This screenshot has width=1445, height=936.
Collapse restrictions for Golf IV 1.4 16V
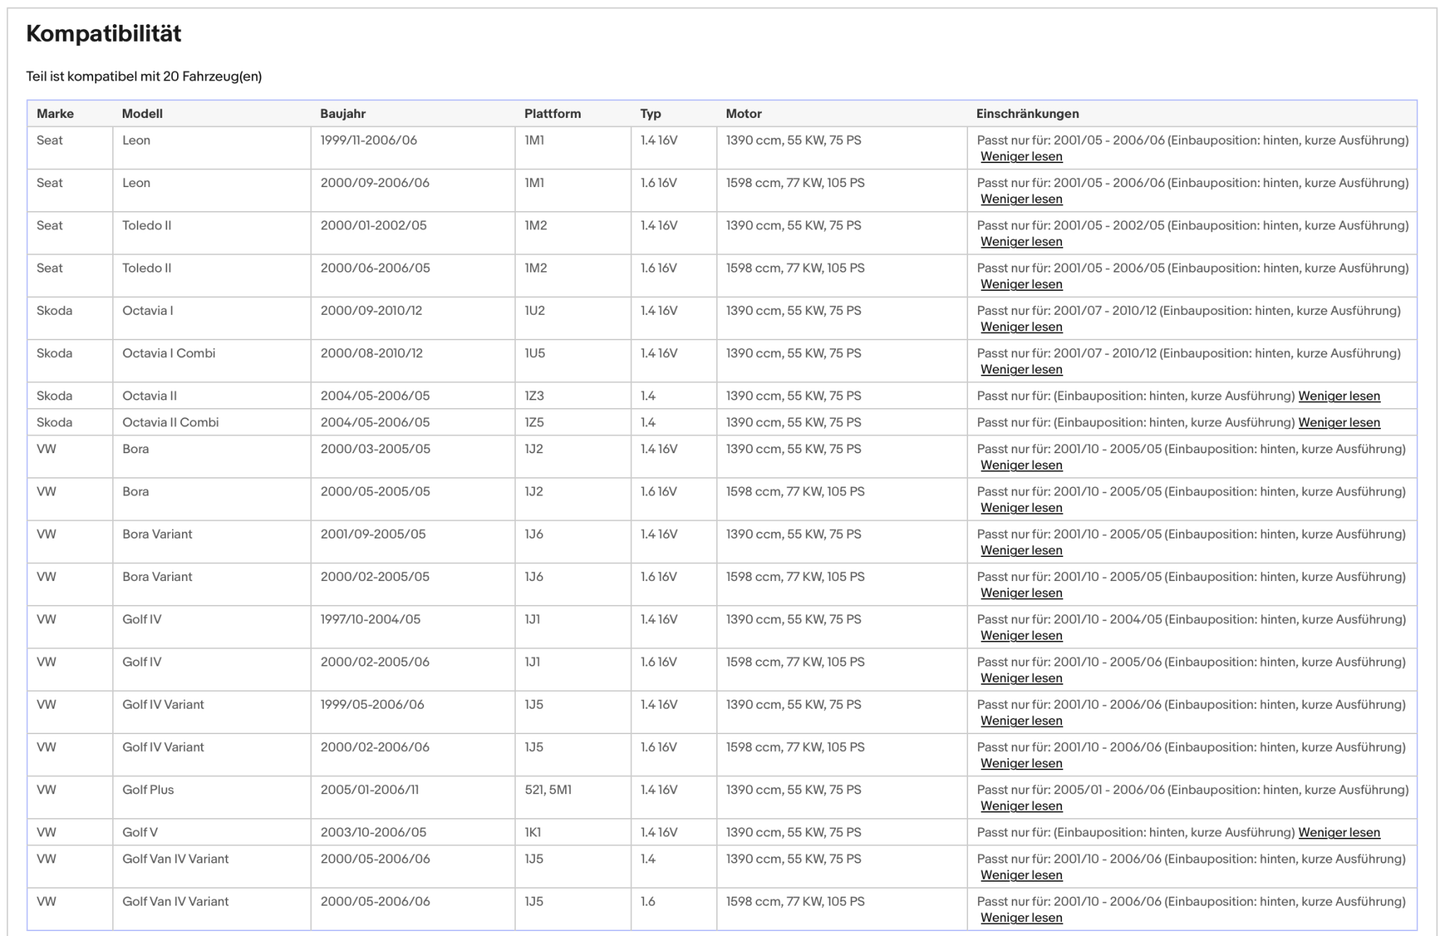(x=1020, y=636)
